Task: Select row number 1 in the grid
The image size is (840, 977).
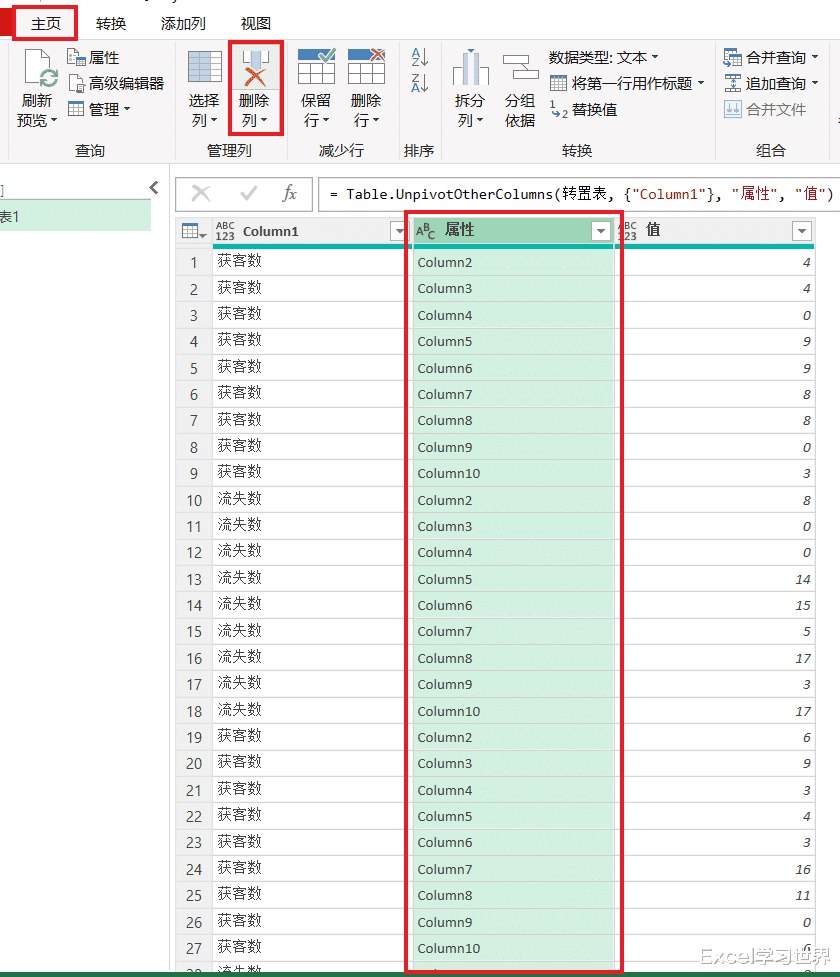Action: 194,262
